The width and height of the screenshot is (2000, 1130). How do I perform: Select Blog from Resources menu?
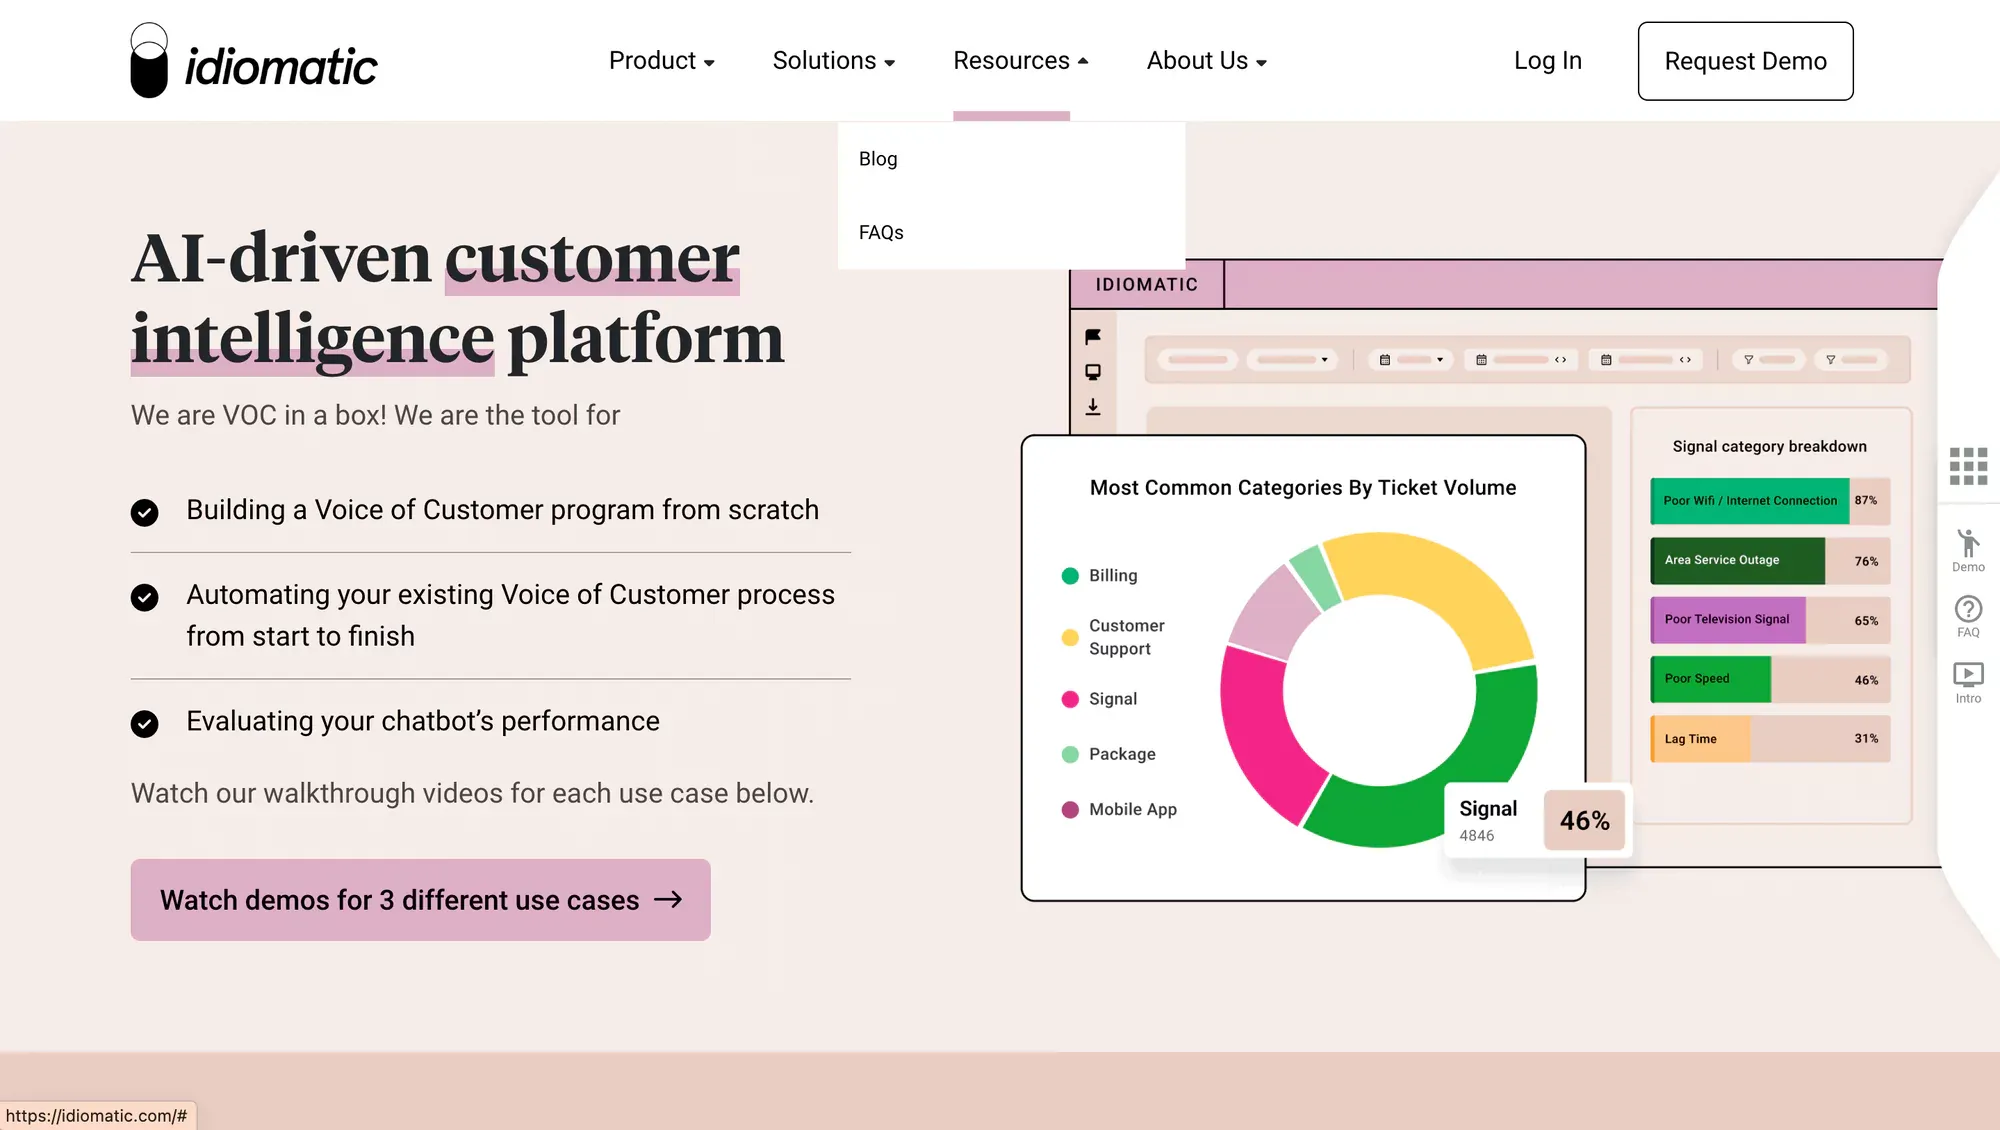[878, 159]
